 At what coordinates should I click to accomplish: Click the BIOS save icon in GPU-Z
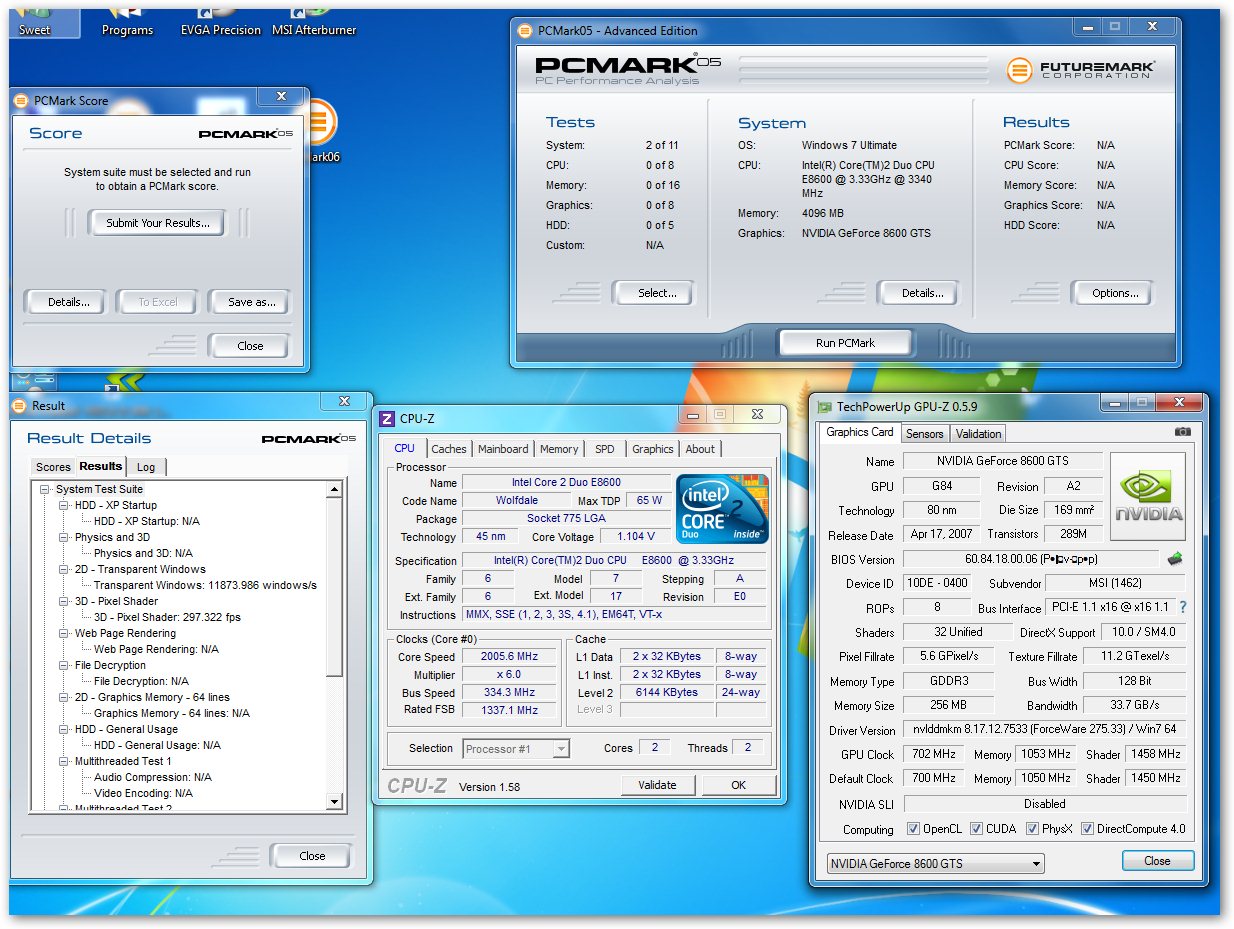1174,559
